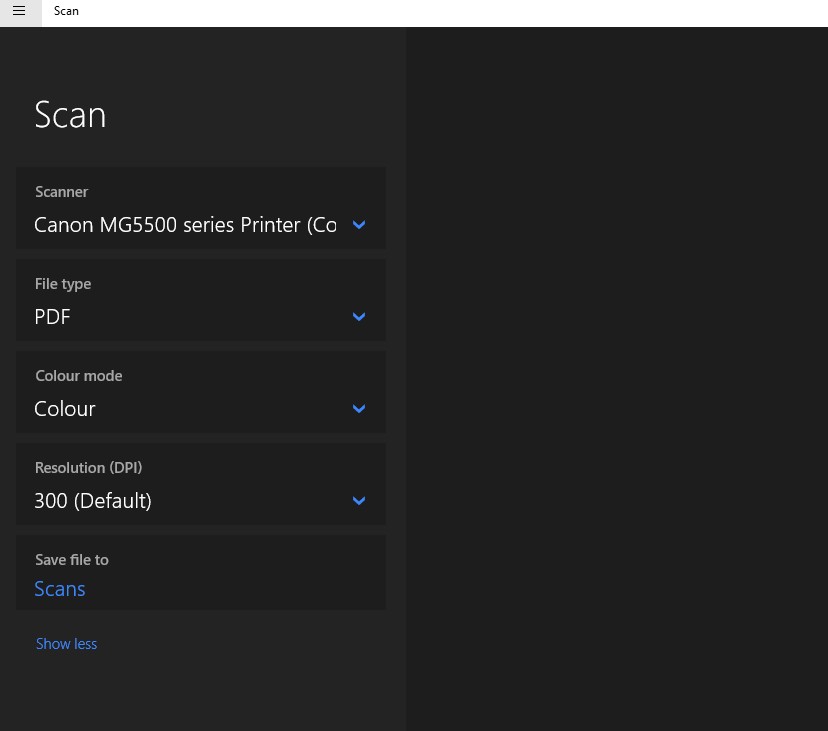Click the Resolution (DPI) chevron arrow
Image resolution: width=828 pixels, height=731 pixels.
(359, 501)
